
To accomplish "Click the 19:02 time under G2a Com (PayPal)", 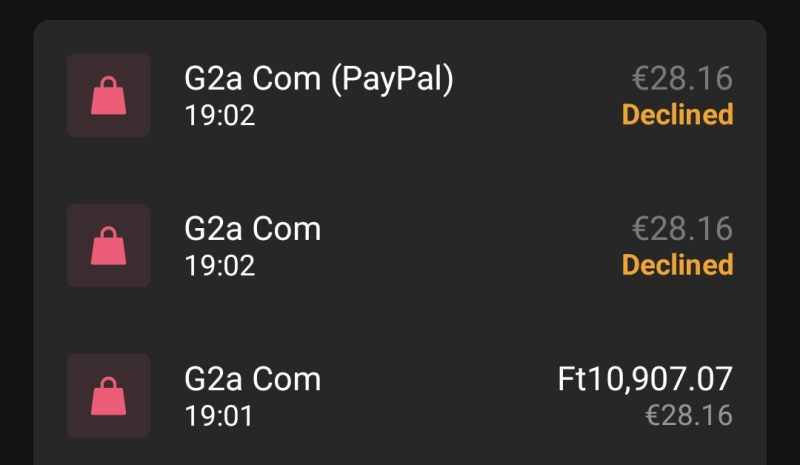I will tap(220, 116).
